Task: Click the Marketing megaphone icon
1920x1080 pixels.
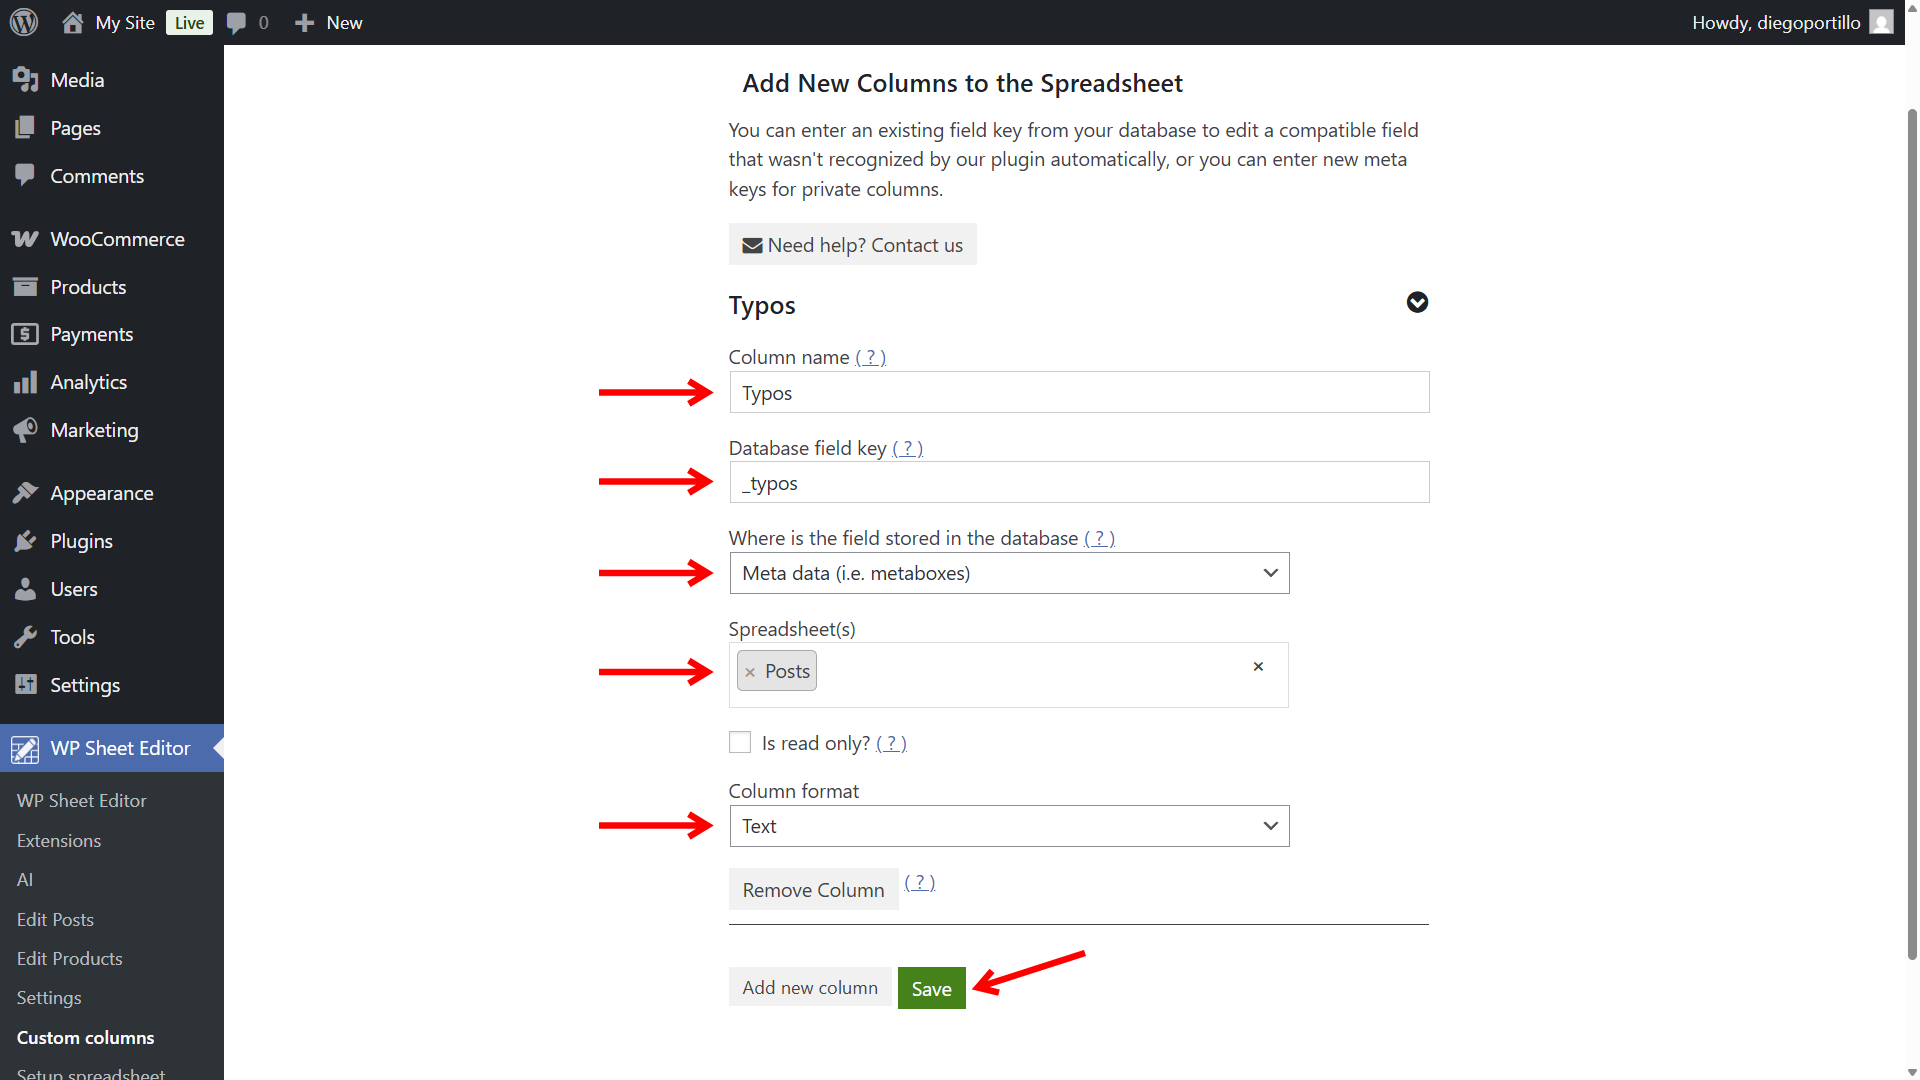Action: (25, 430)
